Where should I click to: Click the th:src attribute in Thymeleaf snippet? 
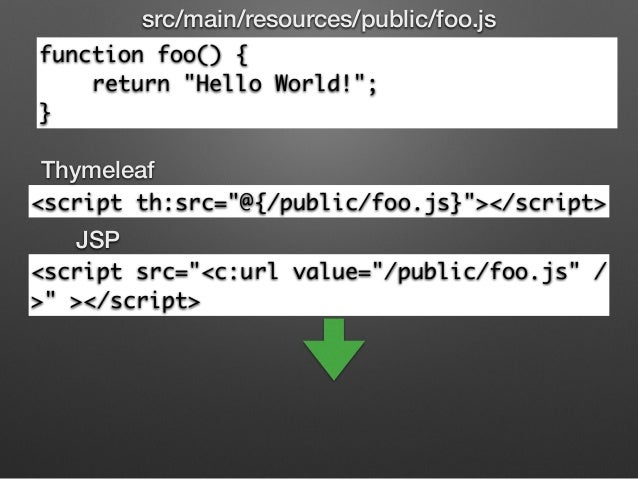(181, 203)
